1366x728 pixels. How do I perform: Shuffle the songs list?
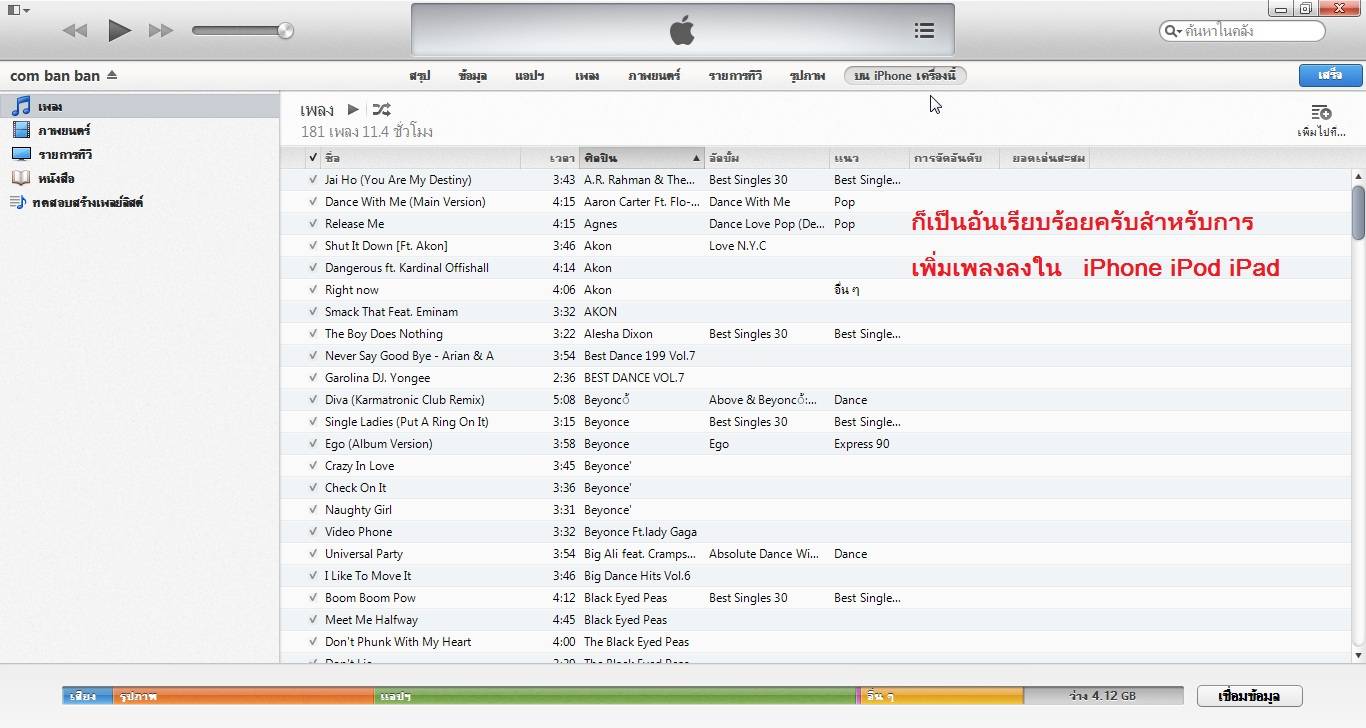(x=381, y=109)
